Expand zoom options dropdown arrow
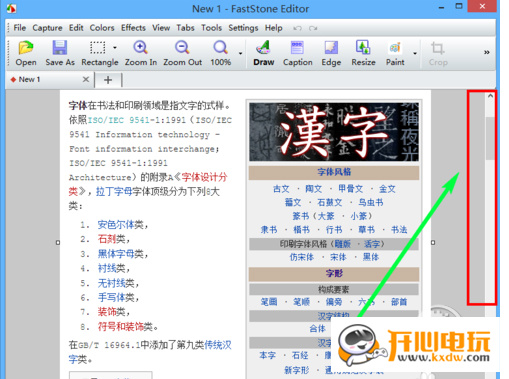Image resolution: width=509 pixels, height=379 pixels. tap(240, 53)
